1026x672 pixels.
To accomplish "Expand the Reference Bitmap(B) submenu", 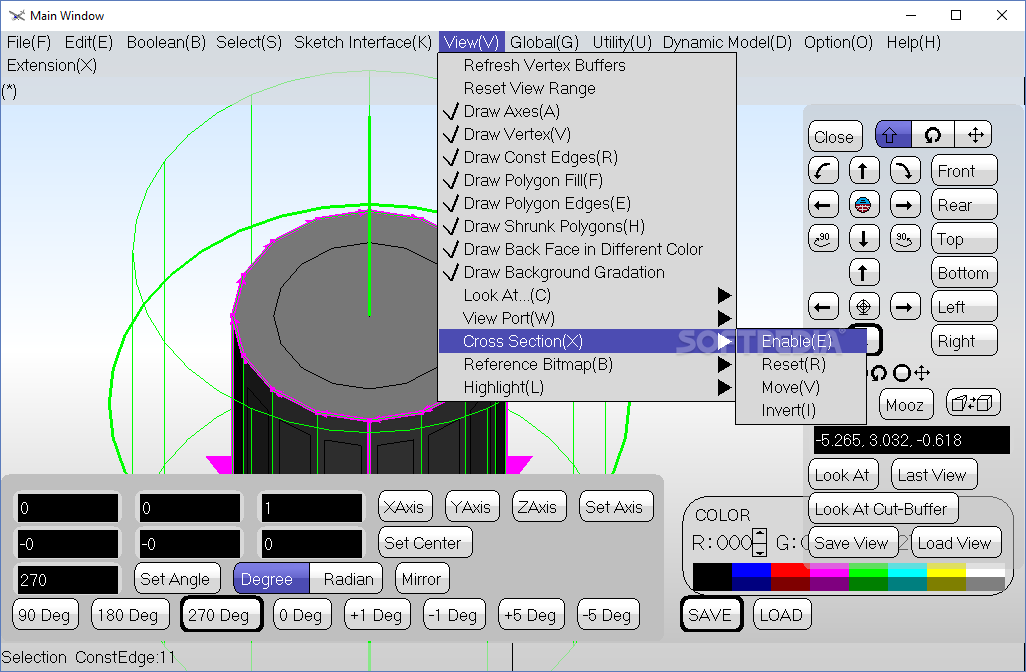I will tap(587, 364).
